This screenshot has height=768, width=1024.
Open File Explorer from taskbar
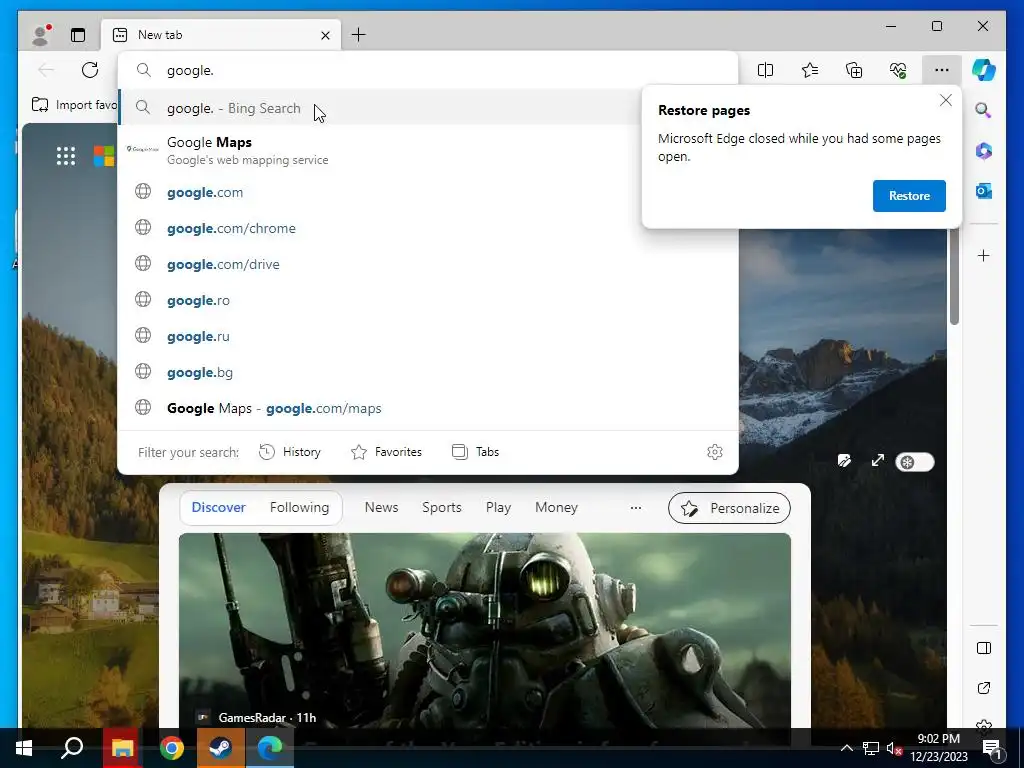click(121, 748)
